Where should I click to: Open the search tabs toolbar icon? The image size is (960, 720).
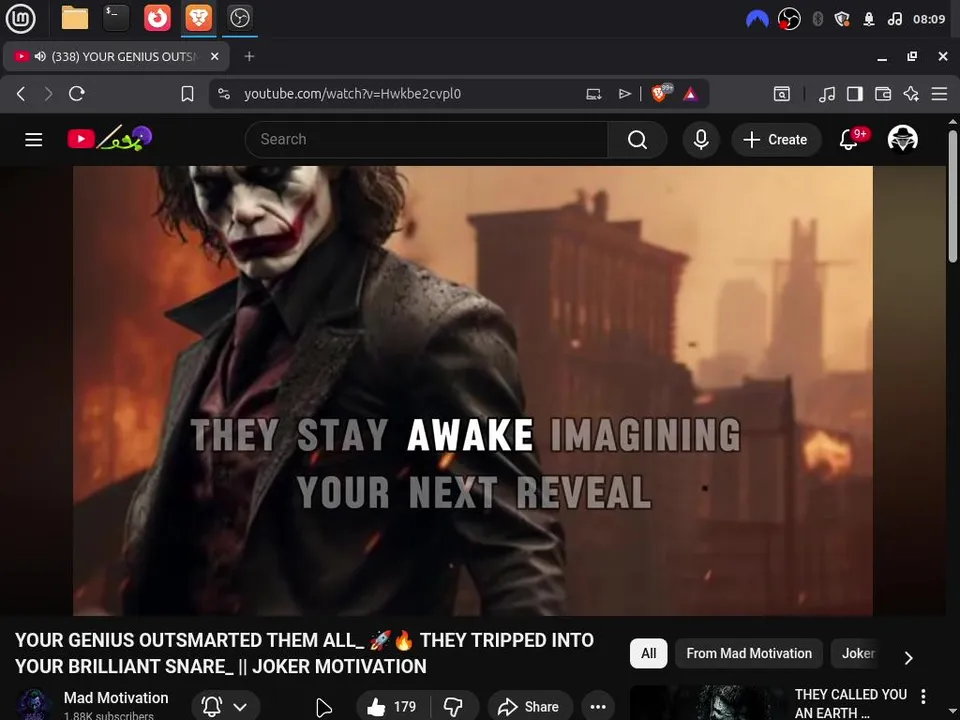coord(782,94)
